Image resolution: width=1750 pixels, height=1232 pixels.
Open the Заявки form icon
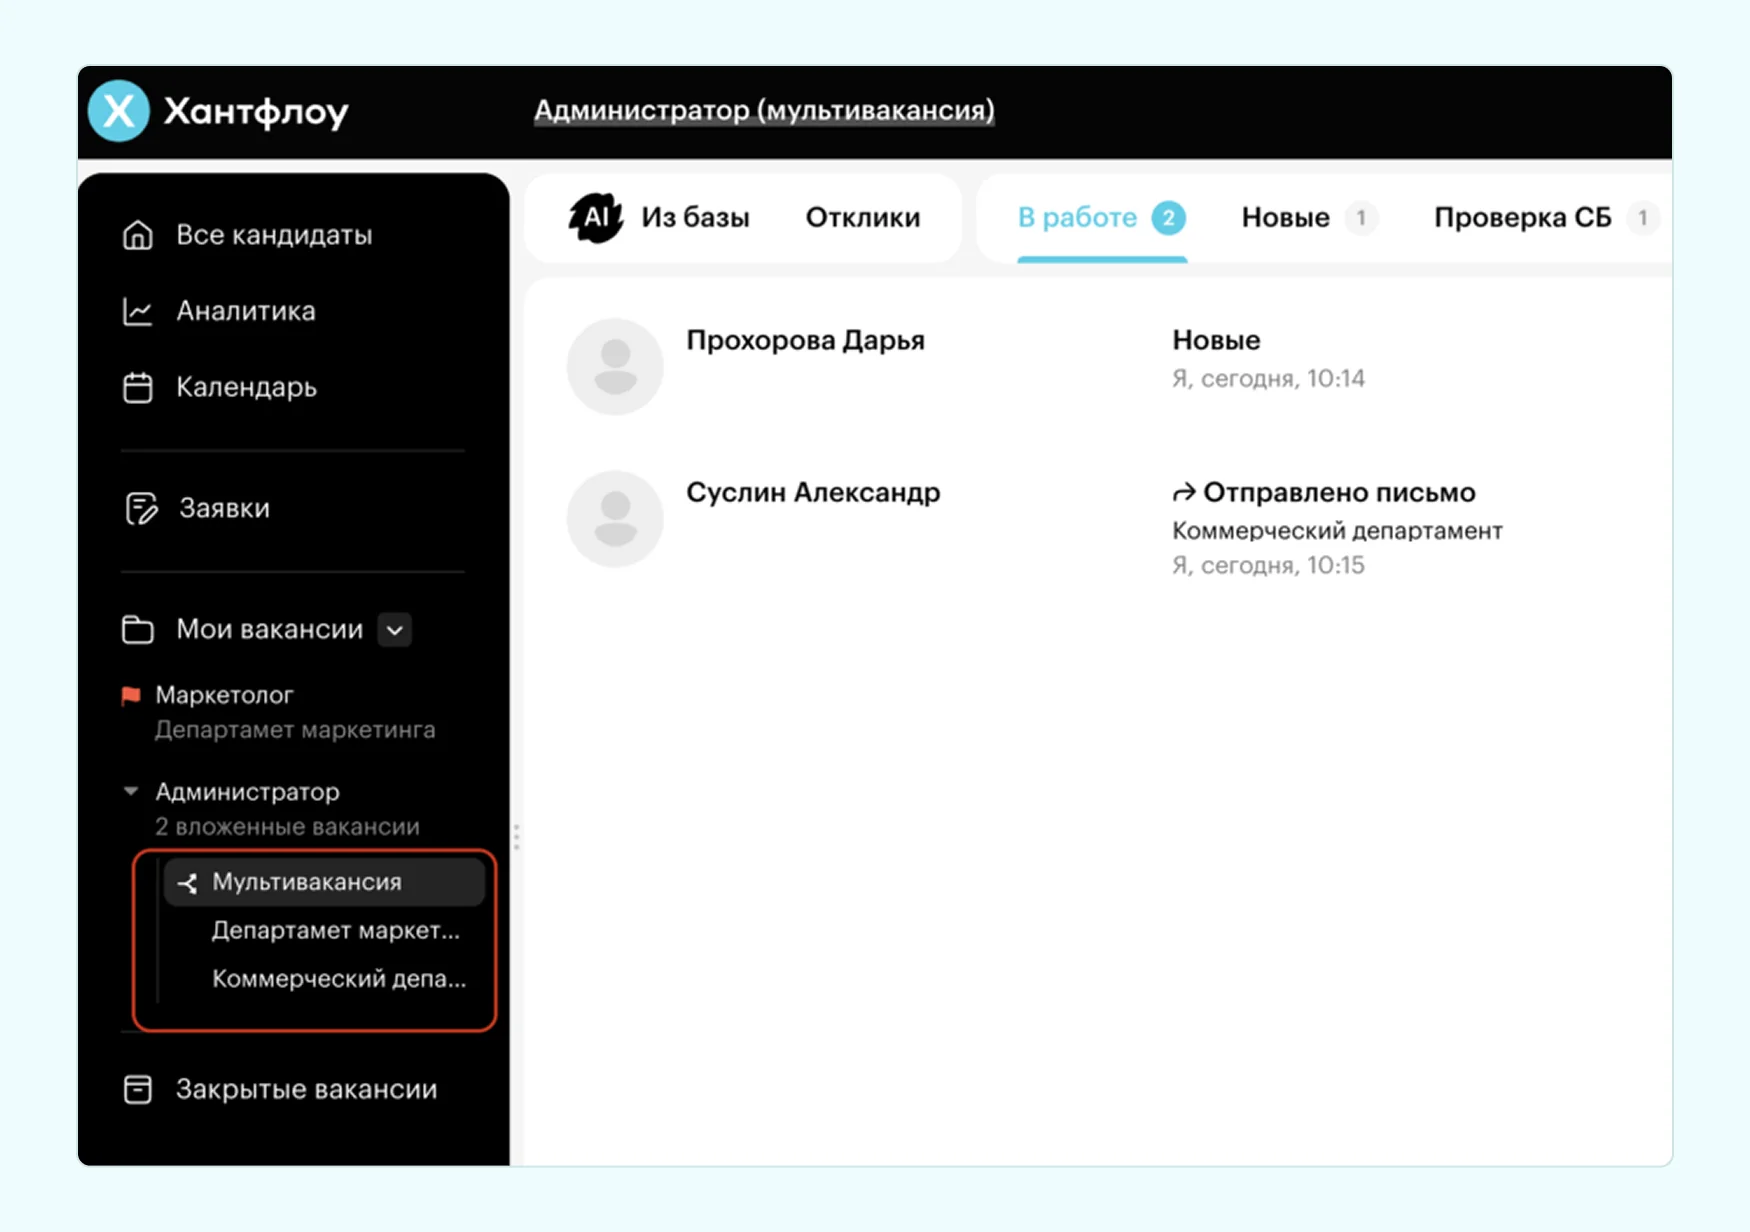pos(141,508)
